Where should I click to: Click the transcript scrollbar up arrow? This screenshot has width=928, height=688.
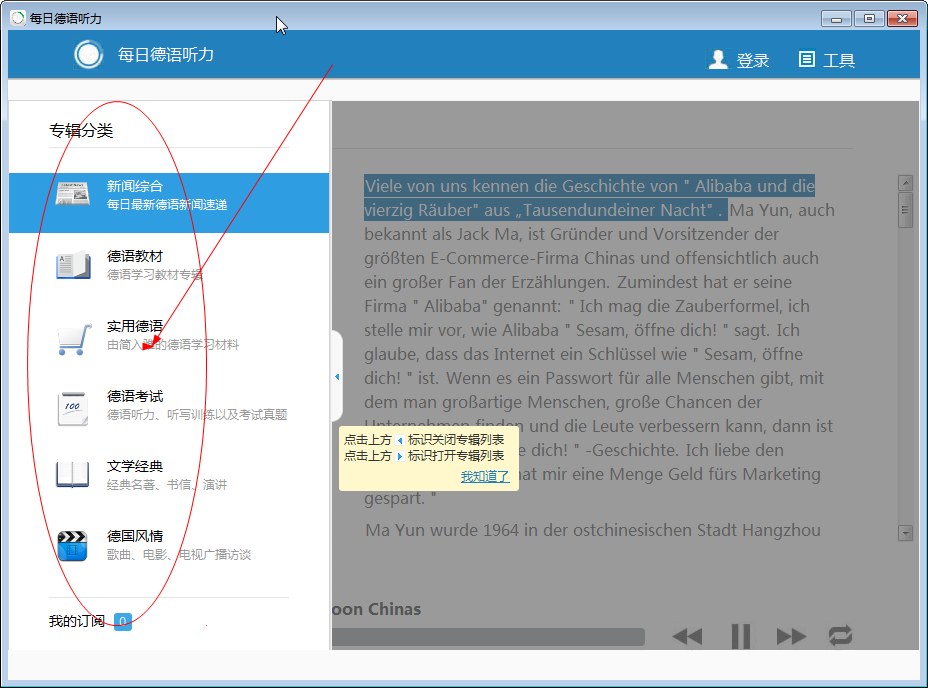point(906,183)
